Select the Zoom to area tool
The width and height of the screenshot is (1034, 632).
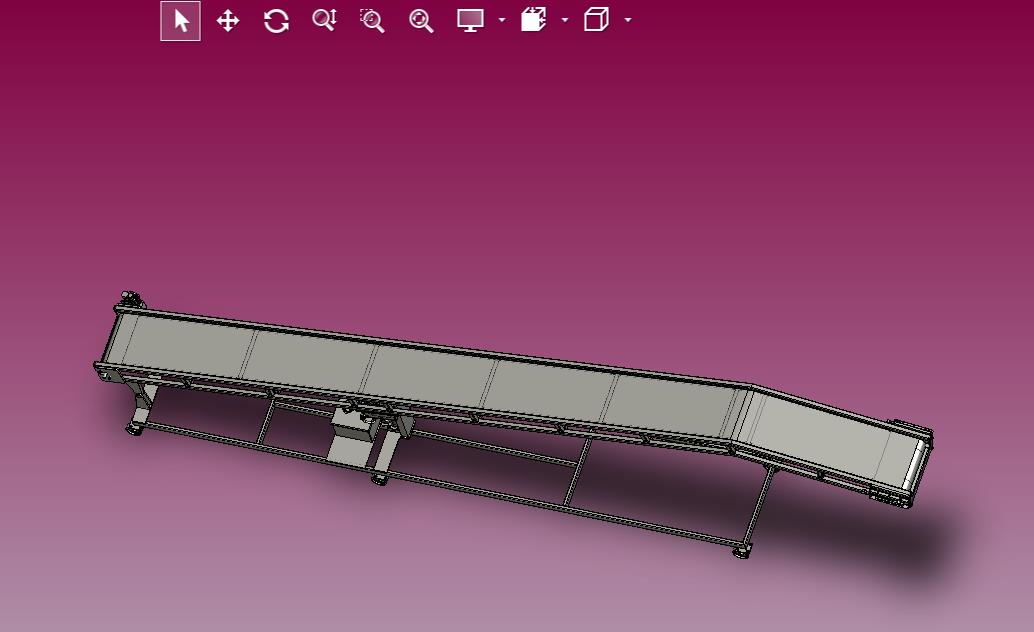pyautogui.click(x=373, y=20)
